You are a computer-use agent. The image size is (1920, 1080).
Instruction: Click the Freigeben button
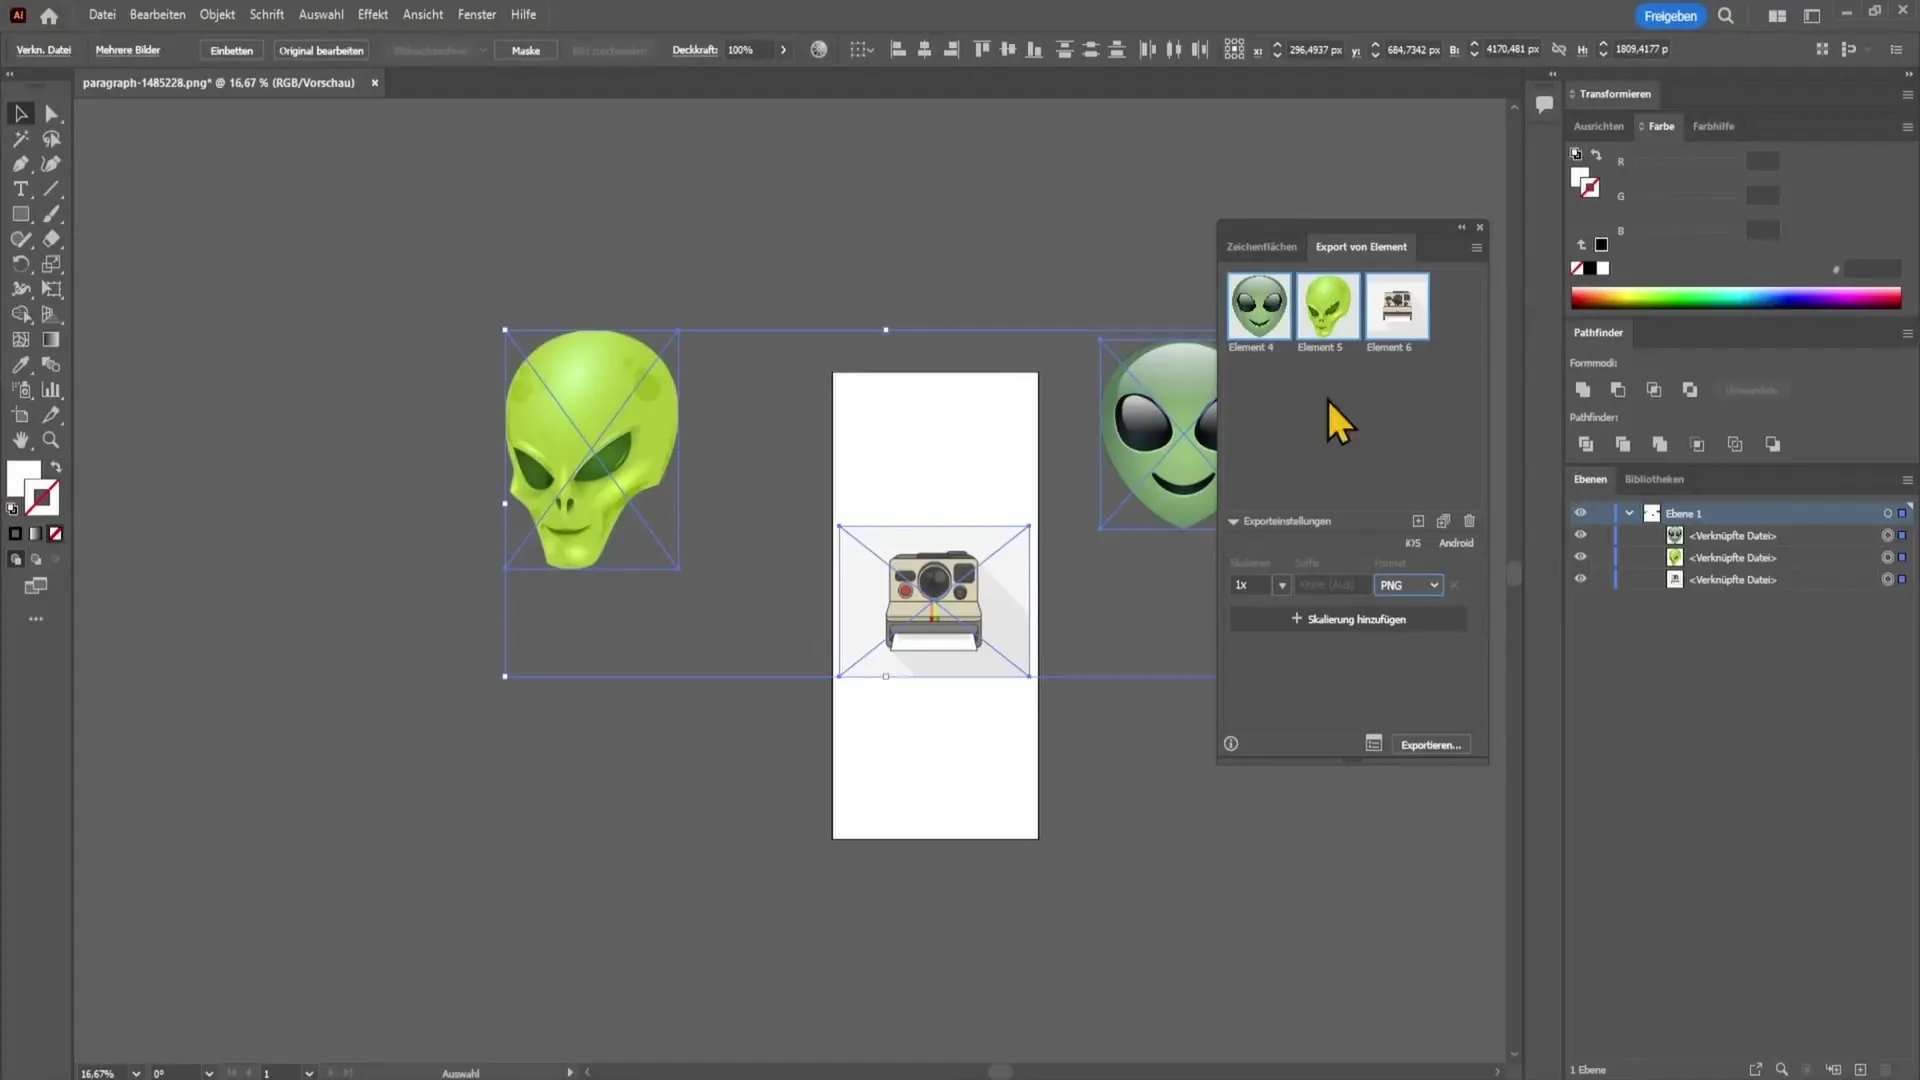1669,16
